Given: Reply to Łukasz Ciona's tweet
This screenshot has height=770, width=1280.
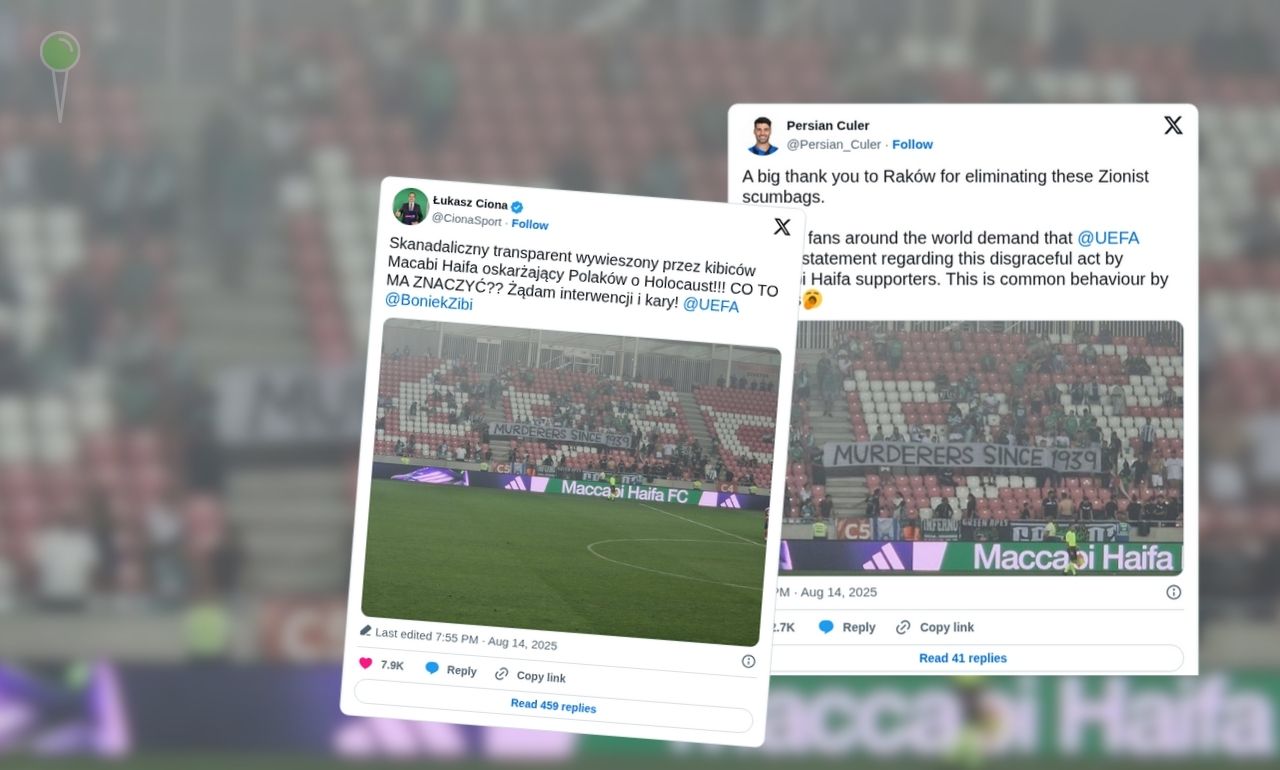Looking at the screenshot, I should pos(450,670).
